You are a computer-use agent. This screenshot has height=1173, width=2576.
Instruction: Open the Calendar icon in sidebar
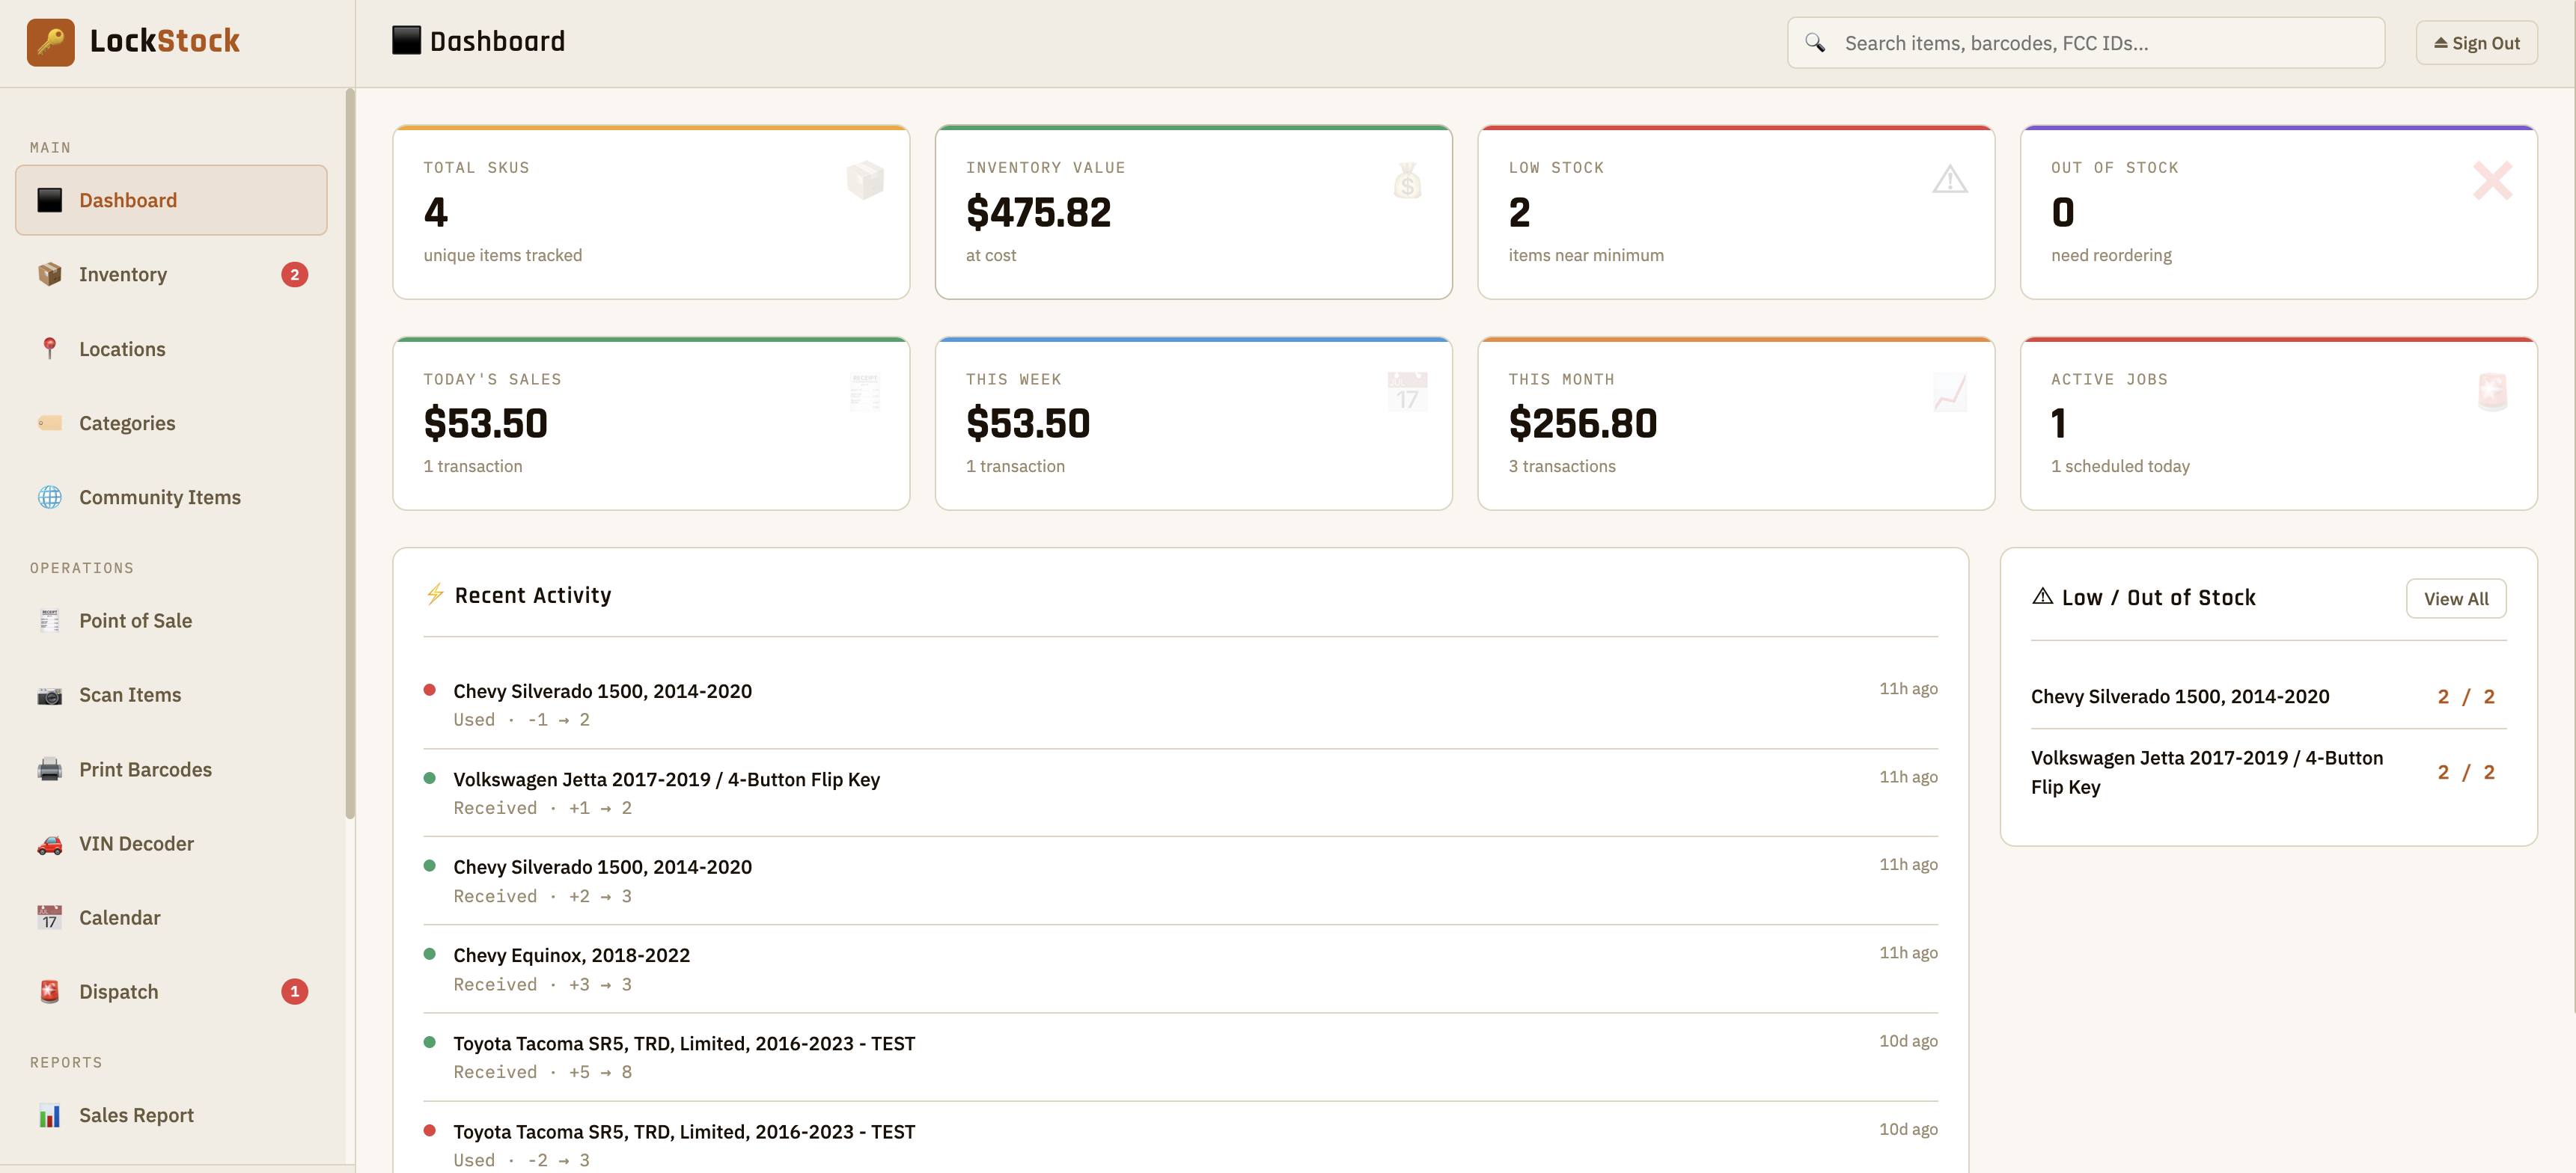click(49, 917)
